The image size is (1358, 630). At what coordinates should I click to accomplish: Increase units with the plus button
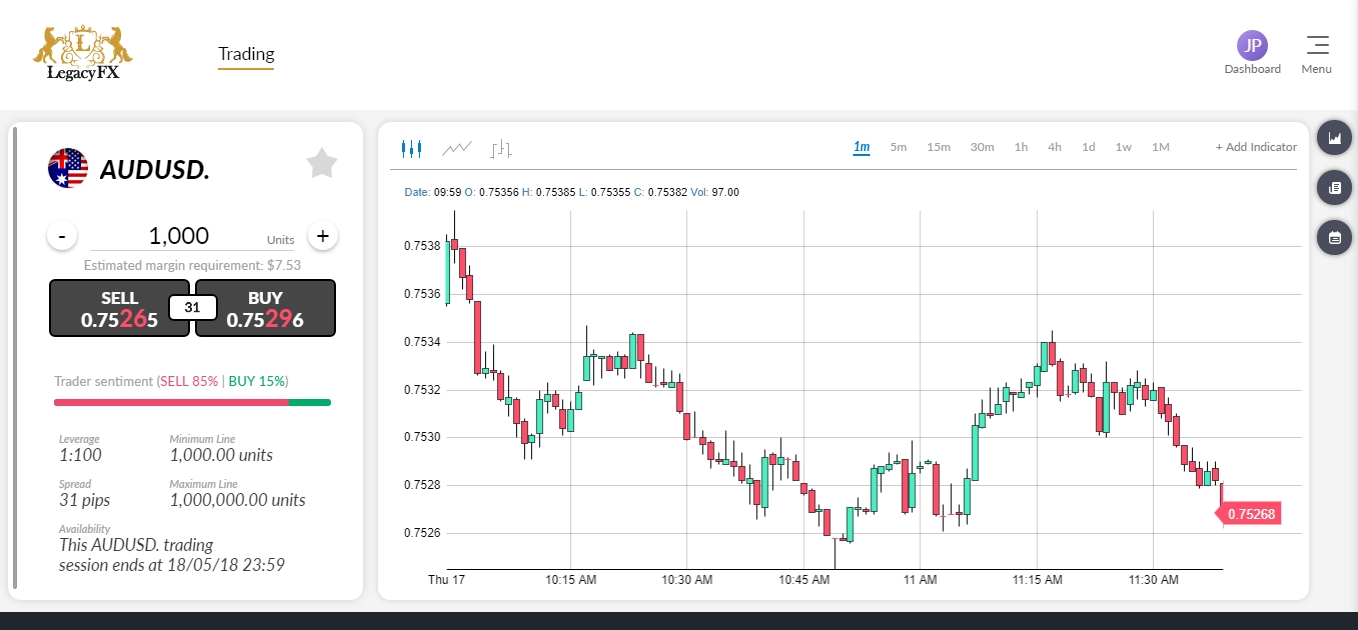click(x=322, y=236)
